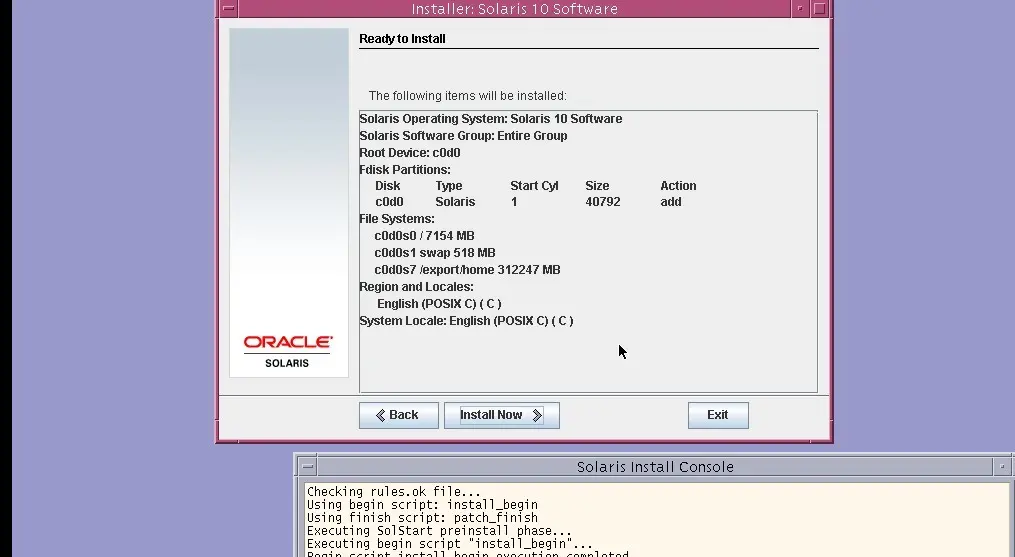This screenshot has width=1015, height=557.
Task: Click 'Executing begin script "install_begin"...' console line
Action: [450, 543]
